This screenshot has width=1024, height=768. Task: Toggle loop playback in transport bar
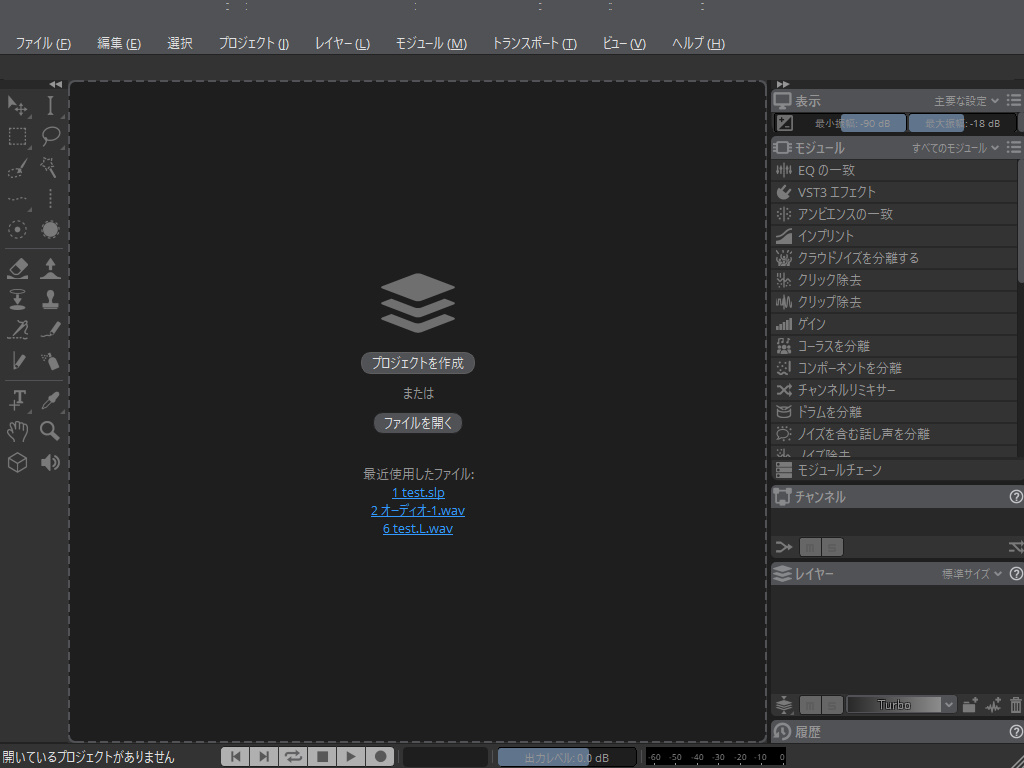(x=293, y=757)
